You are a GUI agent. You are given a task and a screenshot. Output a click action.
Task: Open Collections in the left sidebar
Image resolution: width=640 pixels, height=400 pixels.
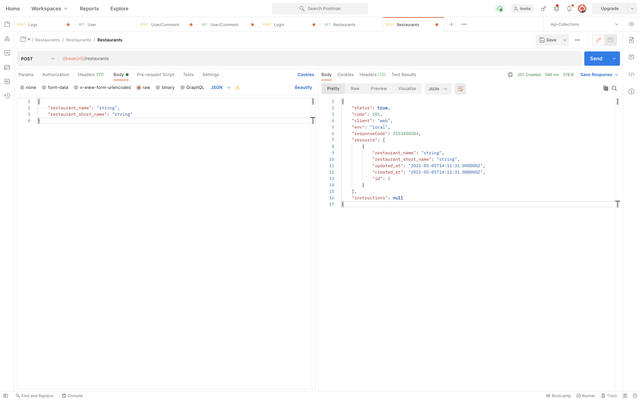pyautogui.click(x=7, y=24)
